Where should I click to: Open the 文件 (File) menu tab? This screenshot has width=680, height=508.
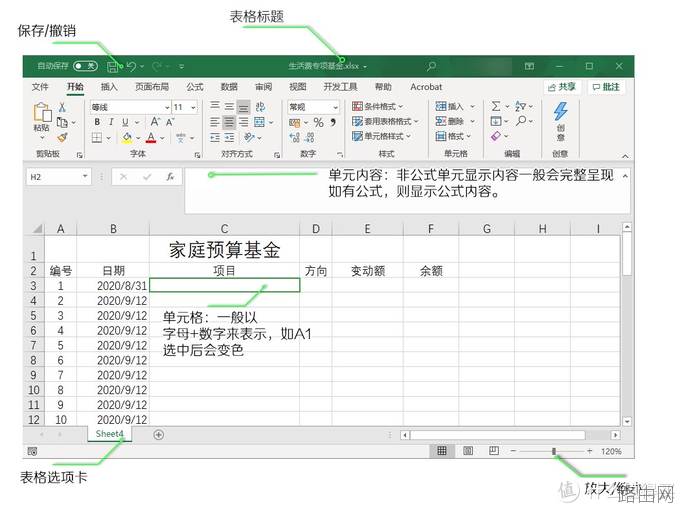(40, 87)
